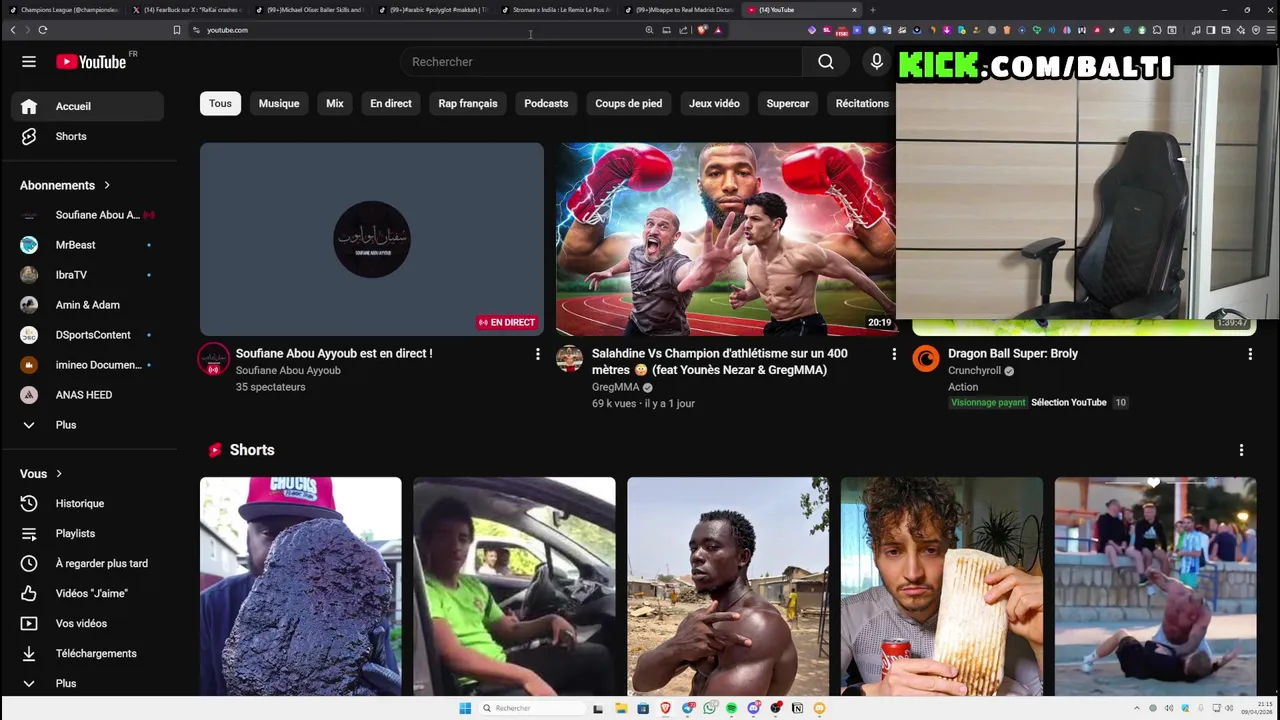This screenshot has width=1280, height=720.
Task: Select the Musique filter chip
Action: click(279, 103)
